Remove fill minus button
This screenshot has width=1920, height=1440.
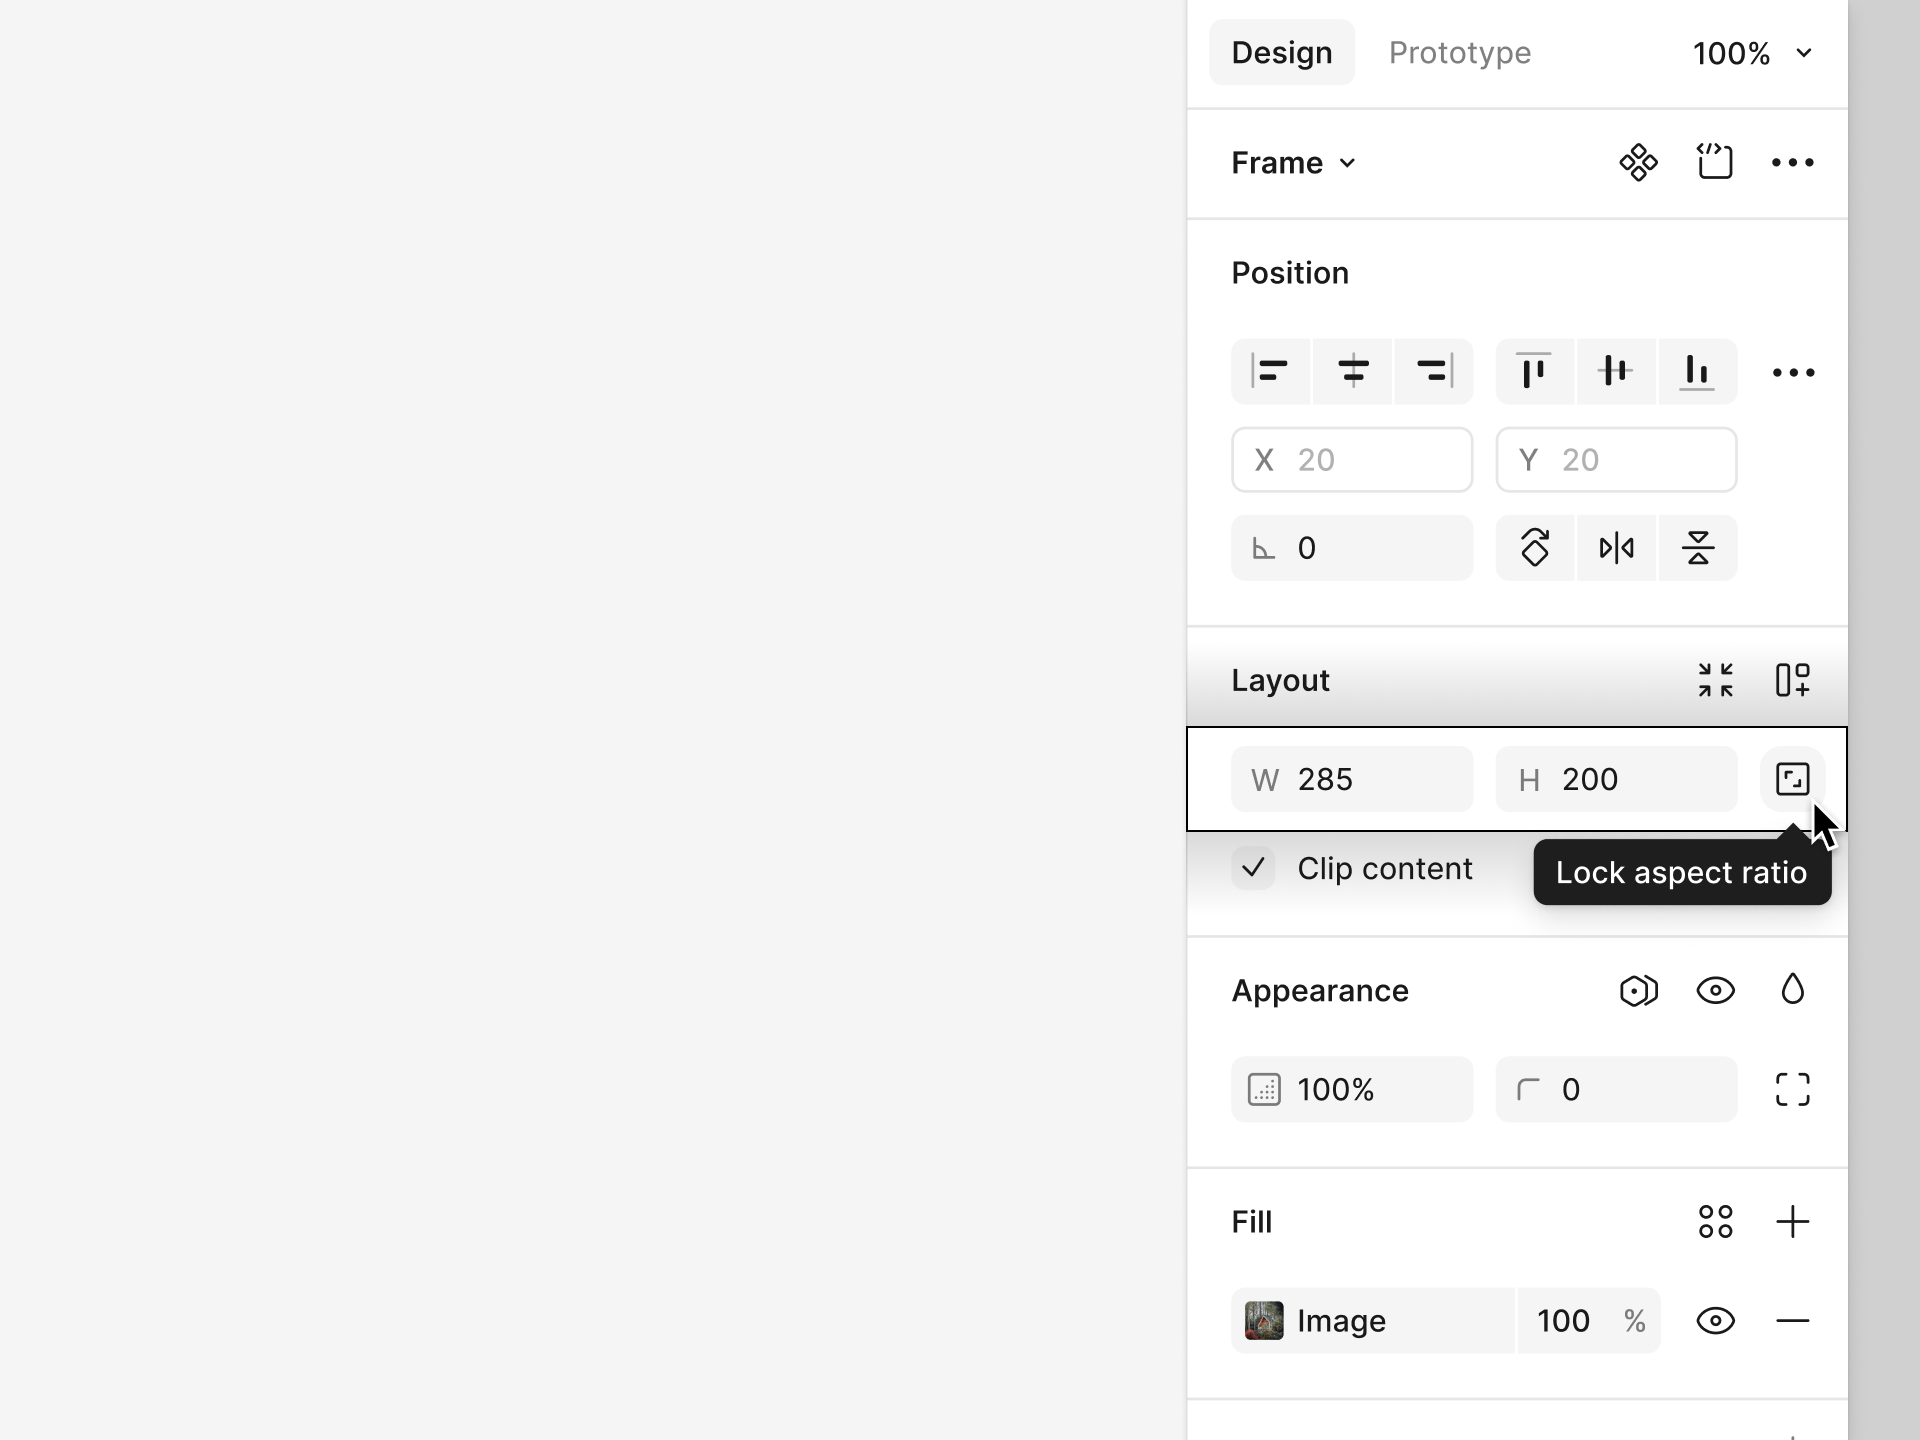1791,1321
